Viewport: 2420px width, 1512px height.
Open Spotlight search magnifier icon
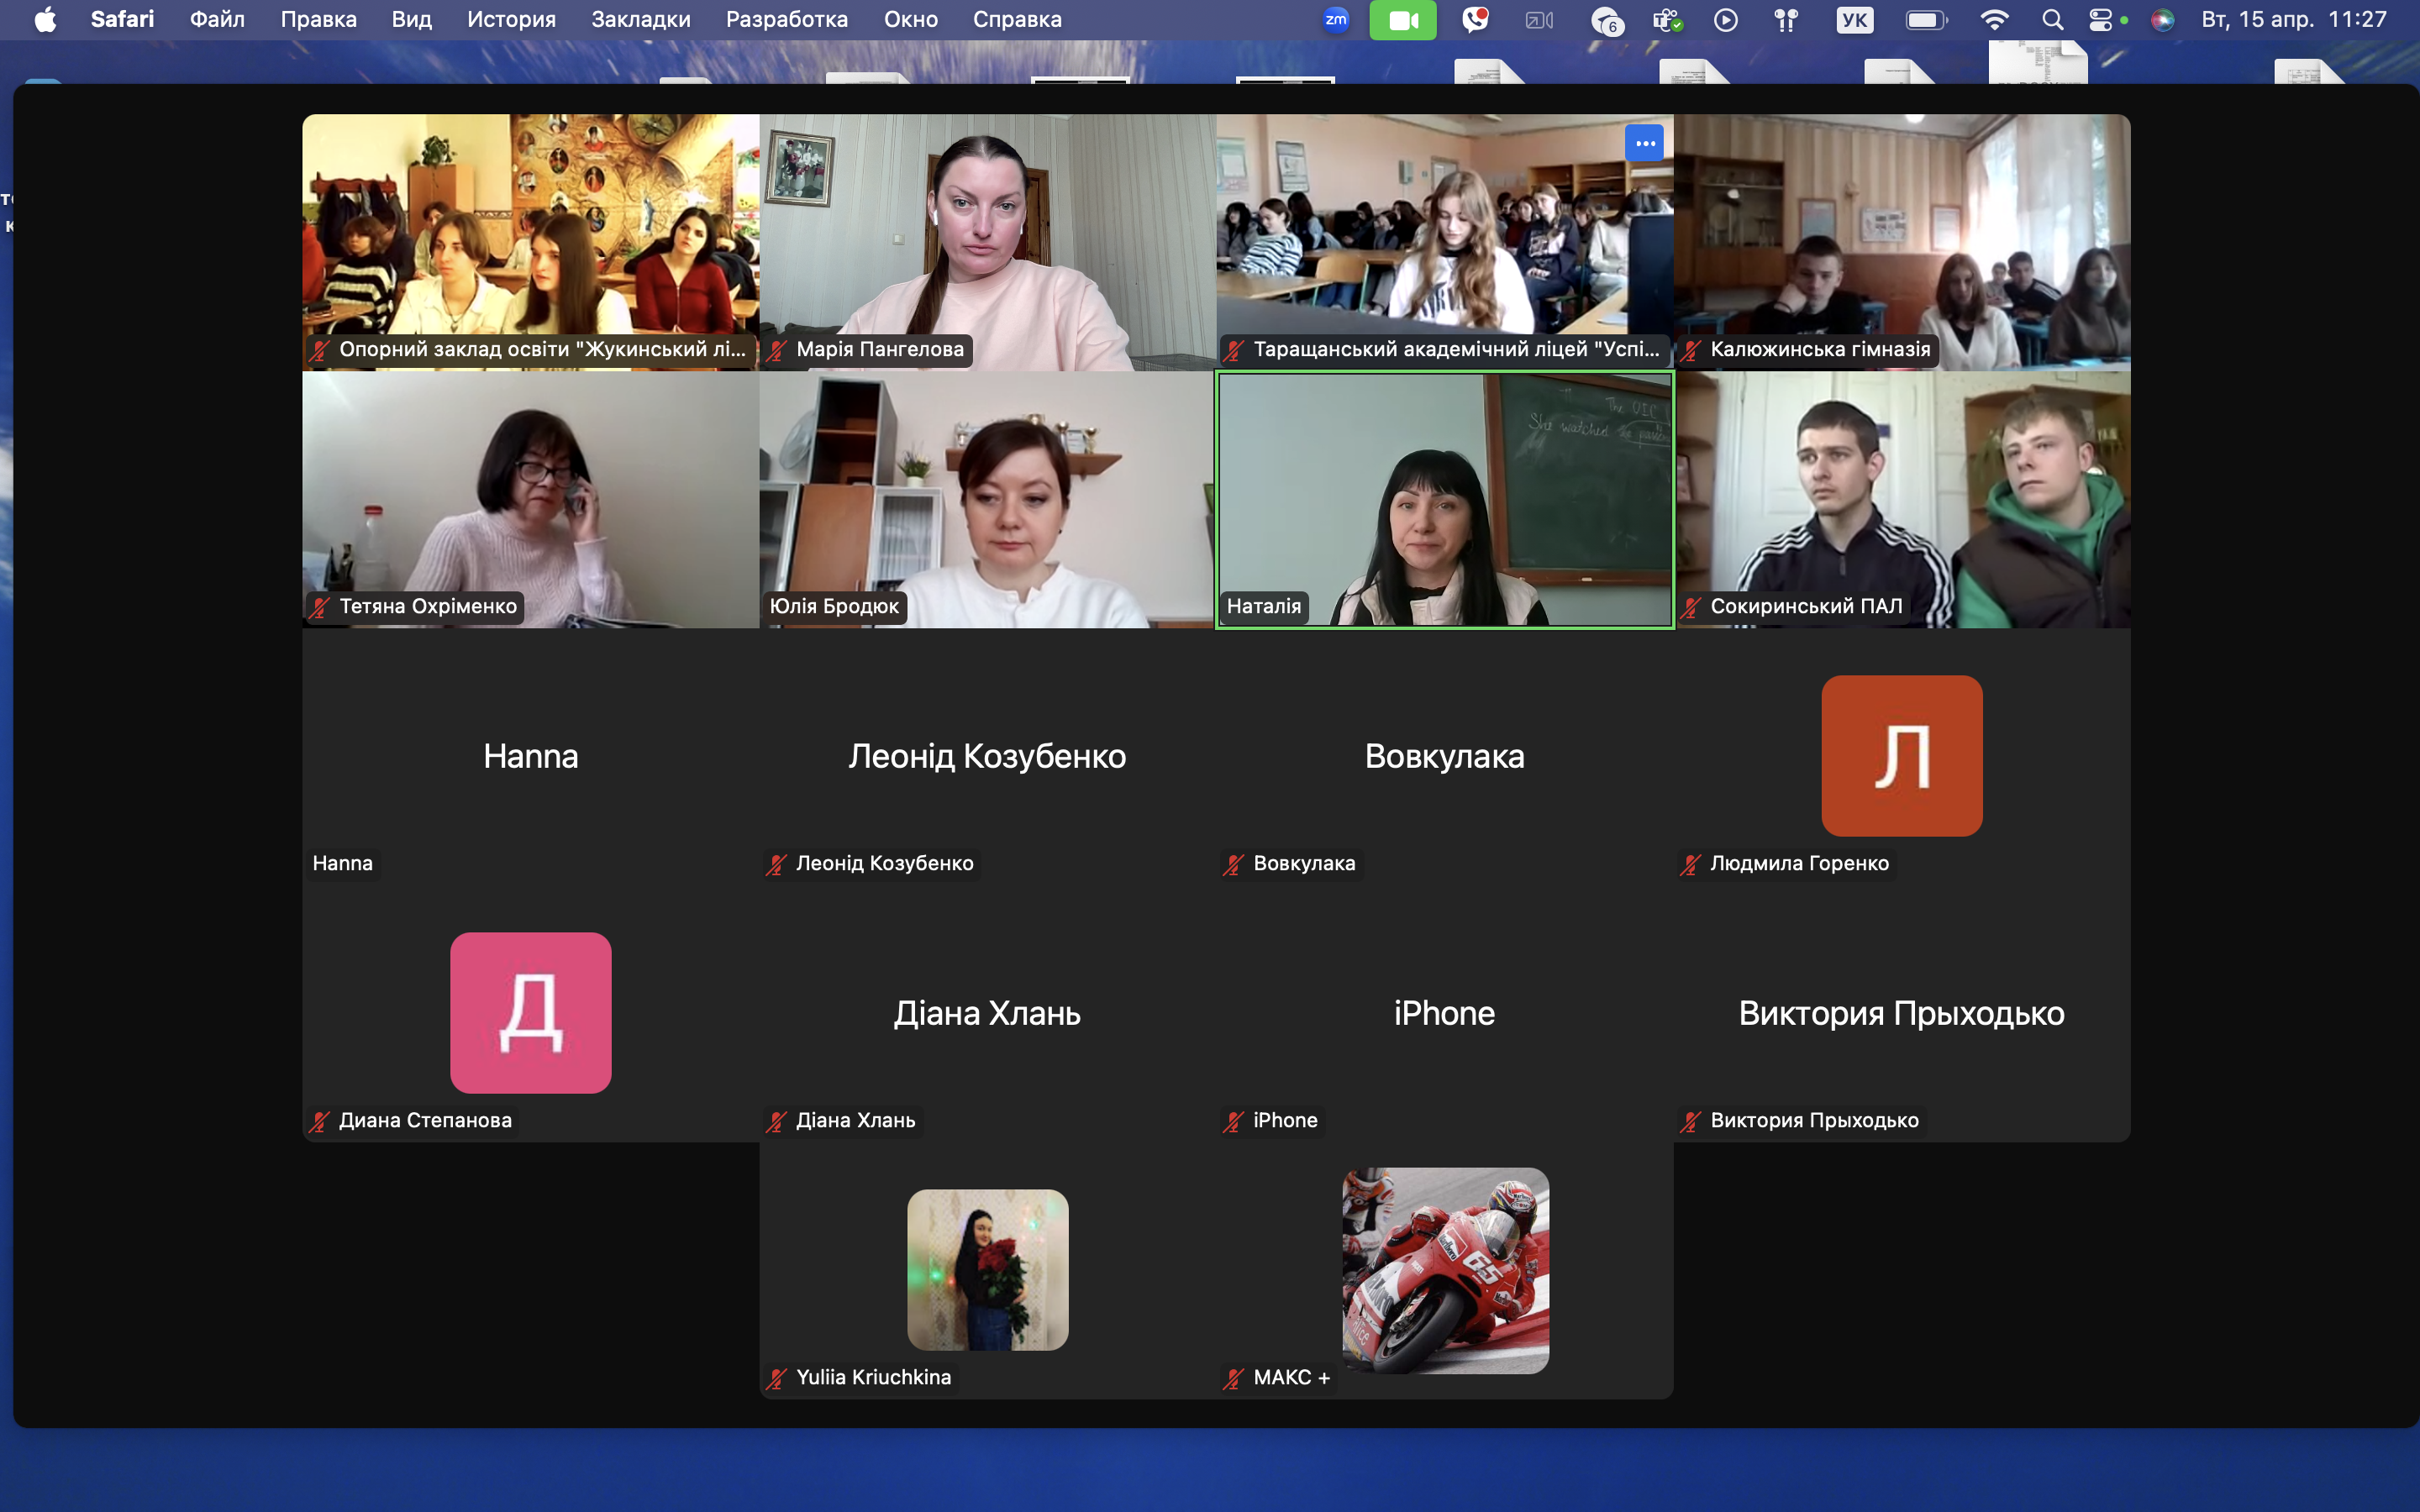[2052, 20]
